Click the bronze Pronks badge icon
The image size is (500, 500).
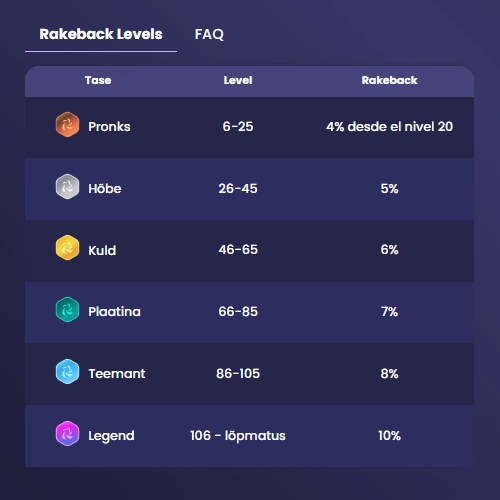tap(67, 125)
